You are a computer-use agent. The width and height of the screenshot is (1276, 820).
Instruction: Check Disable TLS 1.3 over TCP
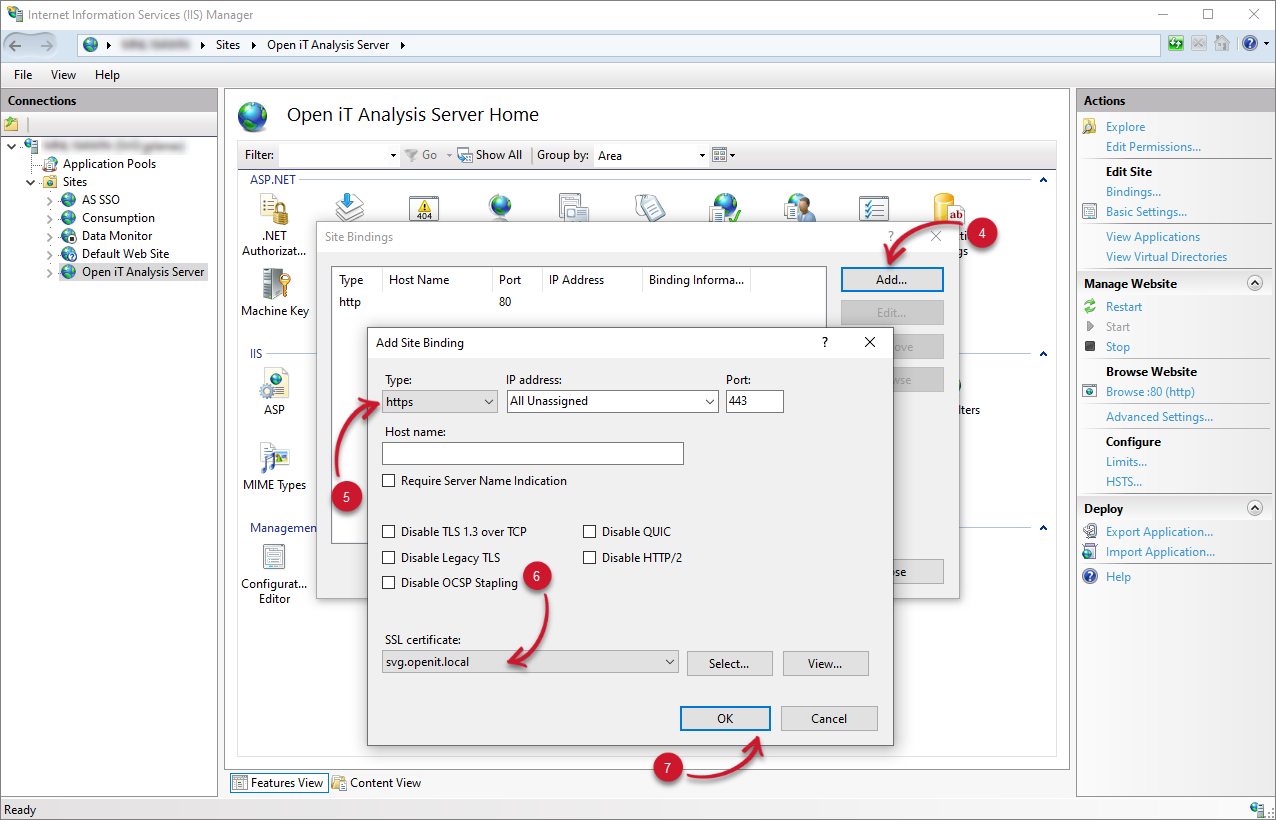click(389, 532)
